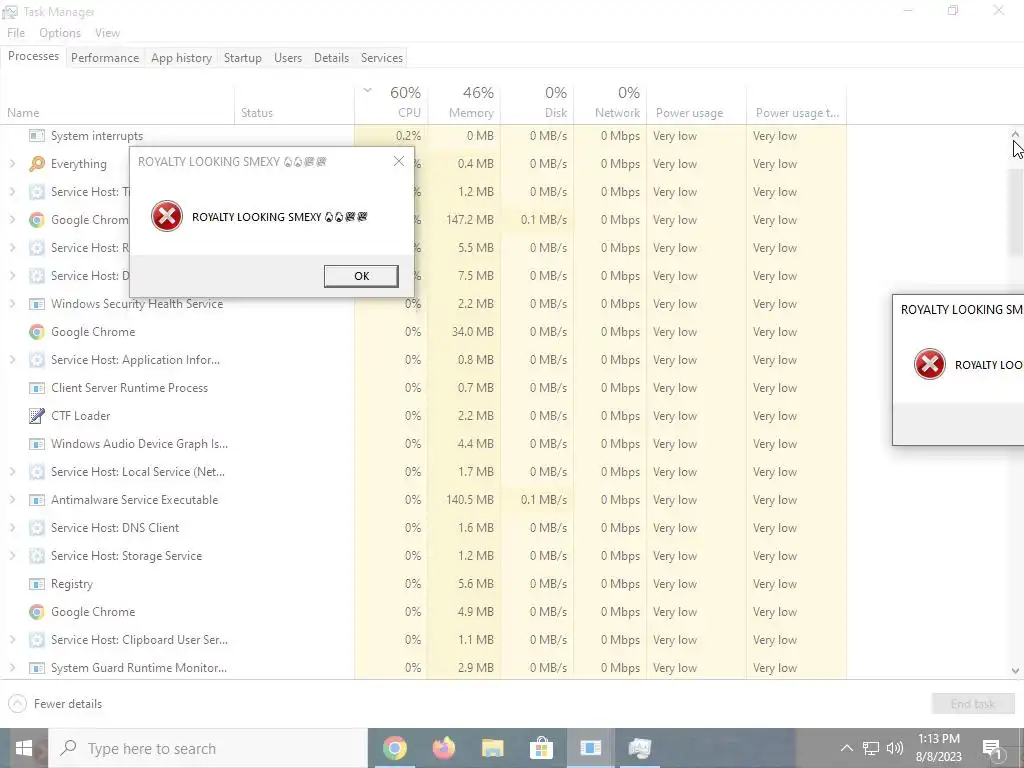Open Firefox from the taskbar

click(443, 748)
